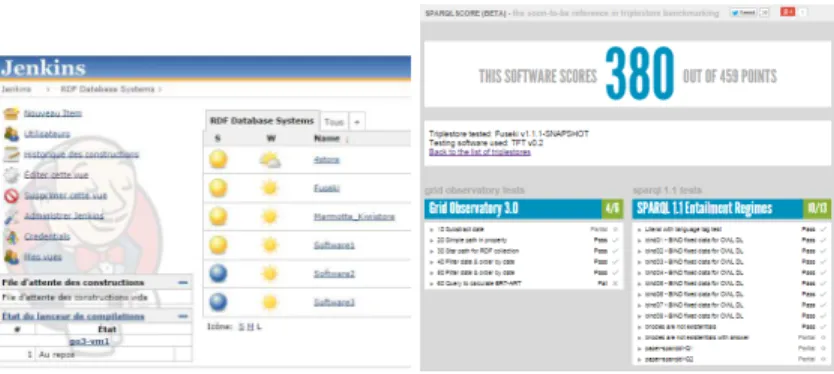Click the 'Au repos' executor status text

click(x=56, y=354)
